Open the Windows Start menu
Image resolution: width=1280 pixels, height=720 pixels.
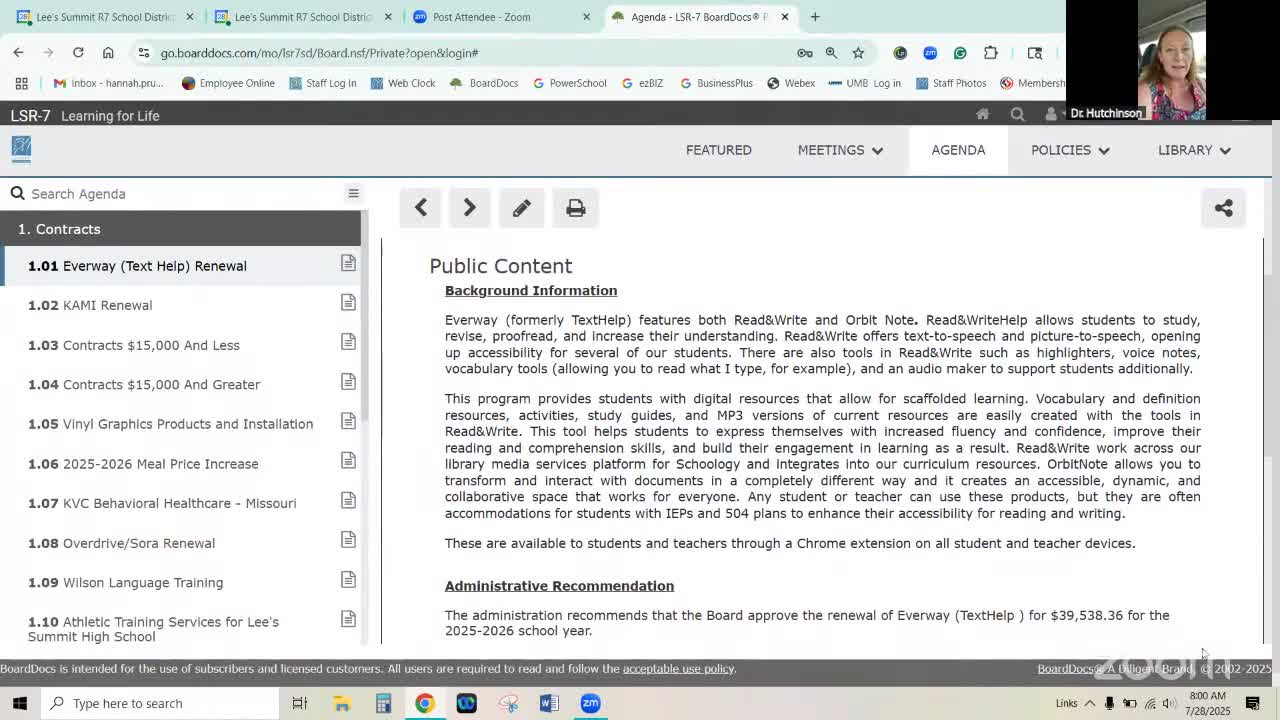pos(20,703)
